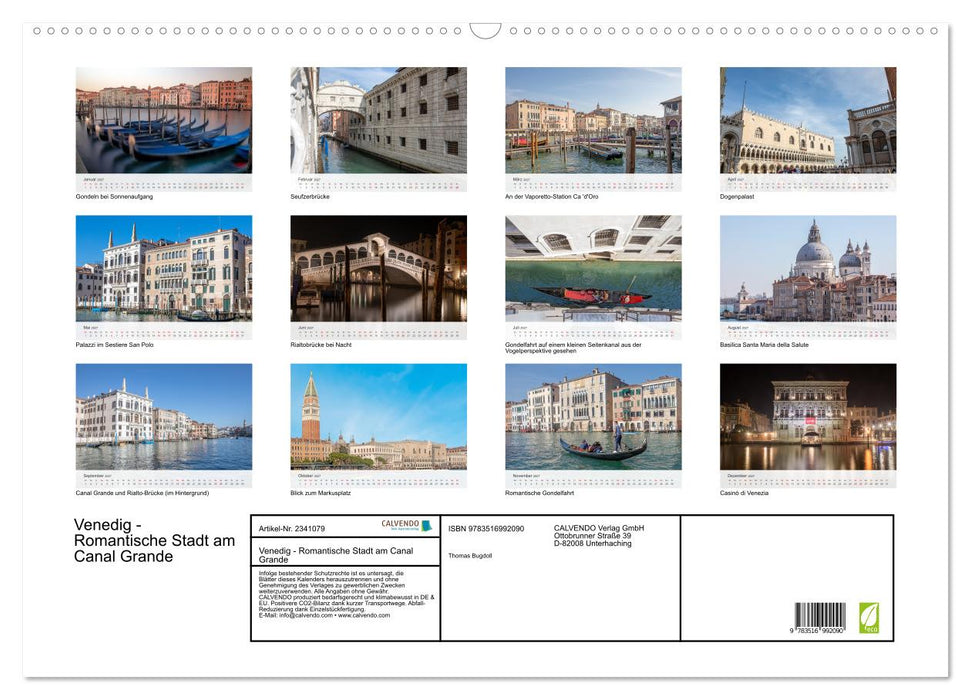This screenshot has height=700, width=971.
Task: Click the caption 'Casinò di Venezia'
Action: pos(744,493)
